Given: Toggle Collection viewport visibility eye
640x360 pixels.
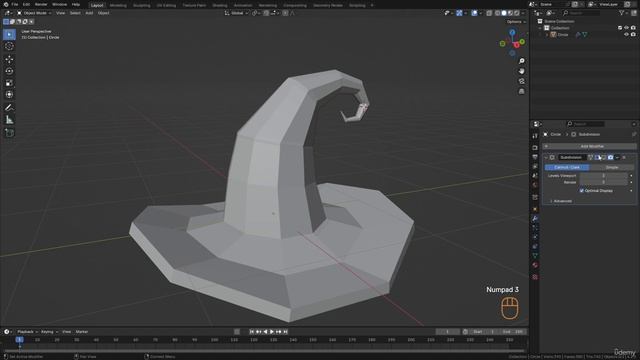Looking at the screenshot, I should (x=626, y=28).
